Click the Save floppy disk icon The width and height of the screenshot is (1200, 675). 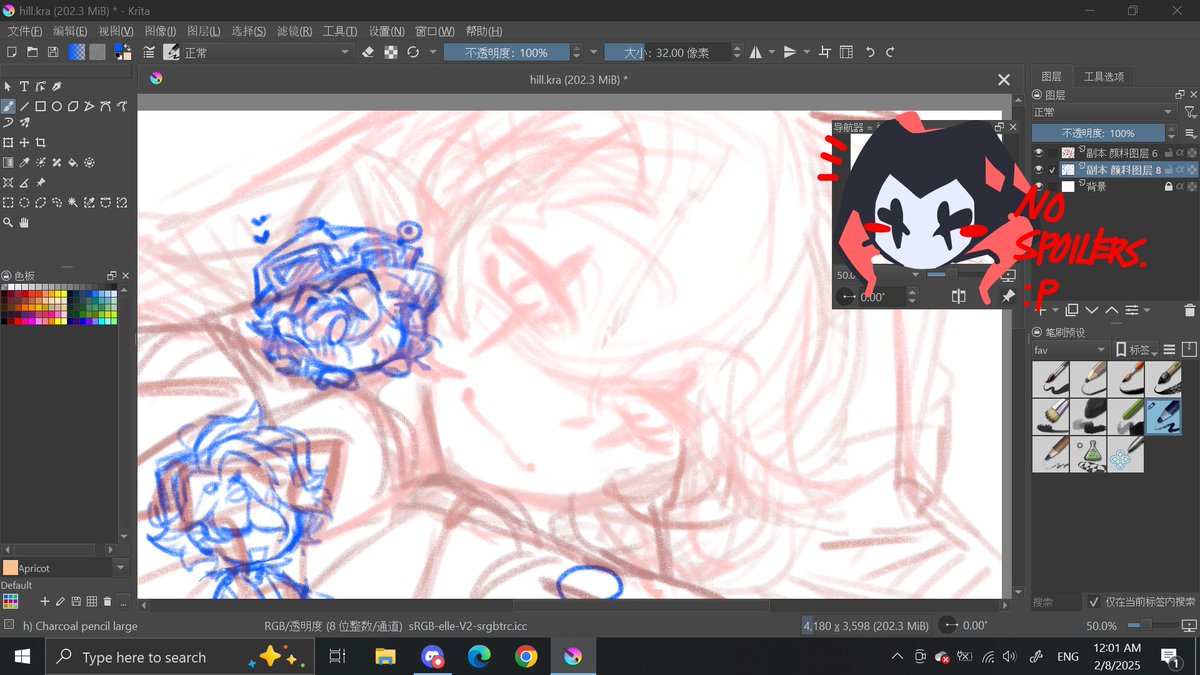(52, 52)
